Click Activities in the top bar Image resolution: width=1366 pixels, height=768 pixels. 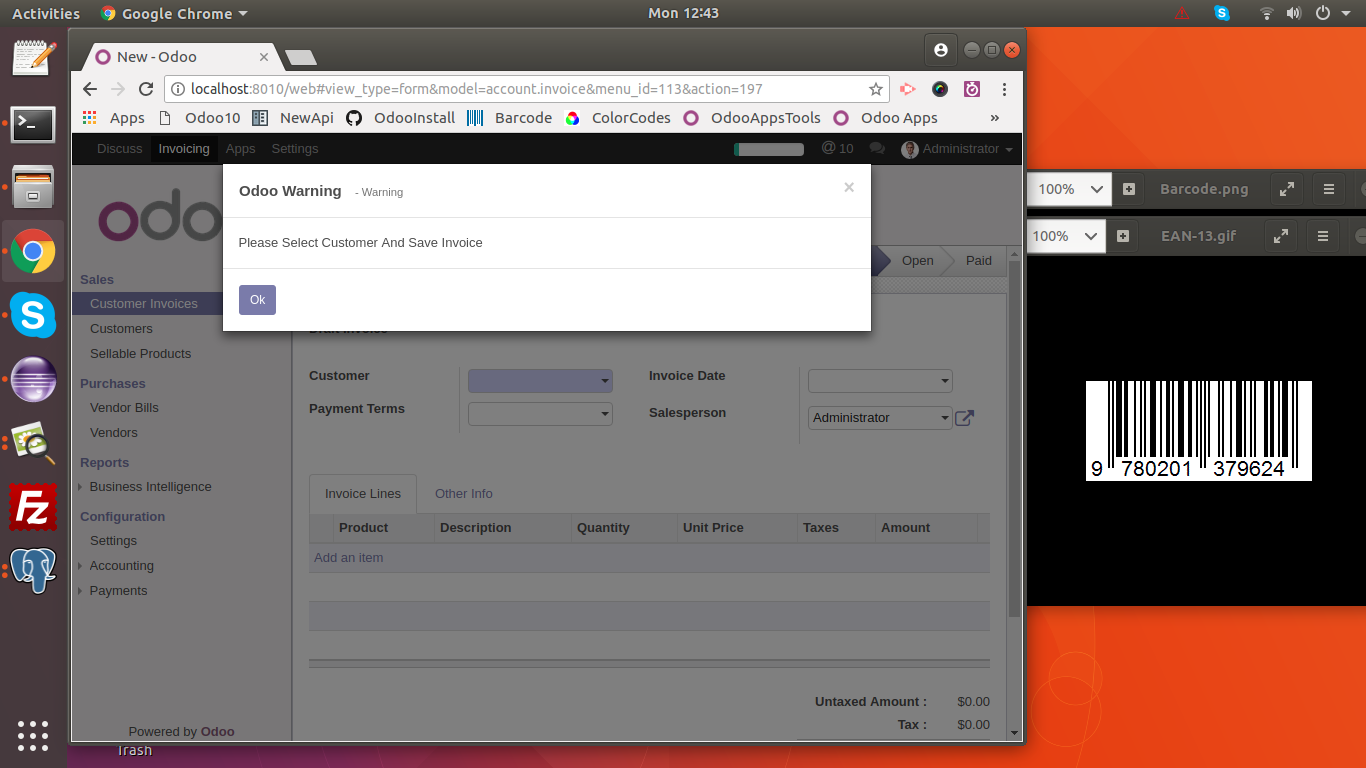(46, 13)
